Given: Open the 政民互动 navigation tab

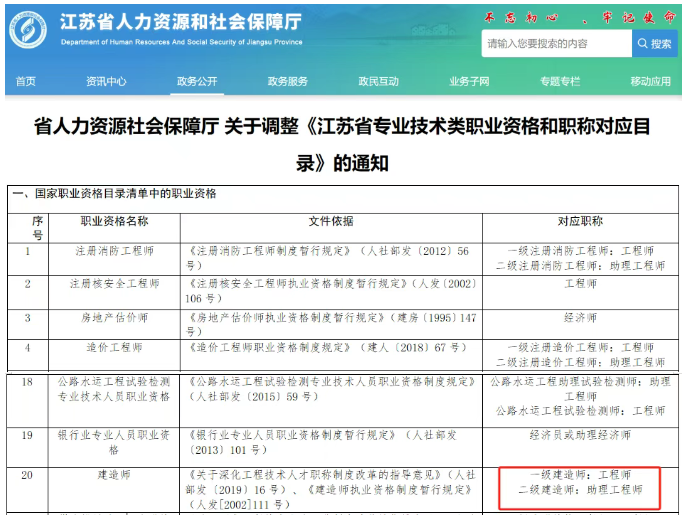Looking at the screenshot, I should pos(378,81).
